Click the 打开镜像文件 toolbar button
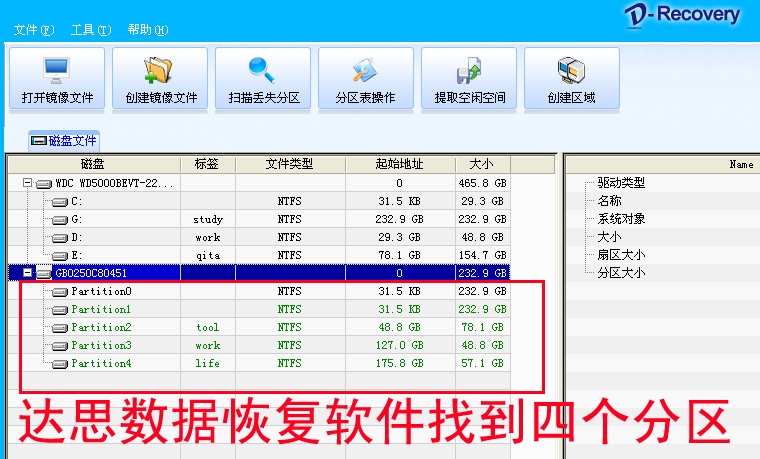 [57, 79]
